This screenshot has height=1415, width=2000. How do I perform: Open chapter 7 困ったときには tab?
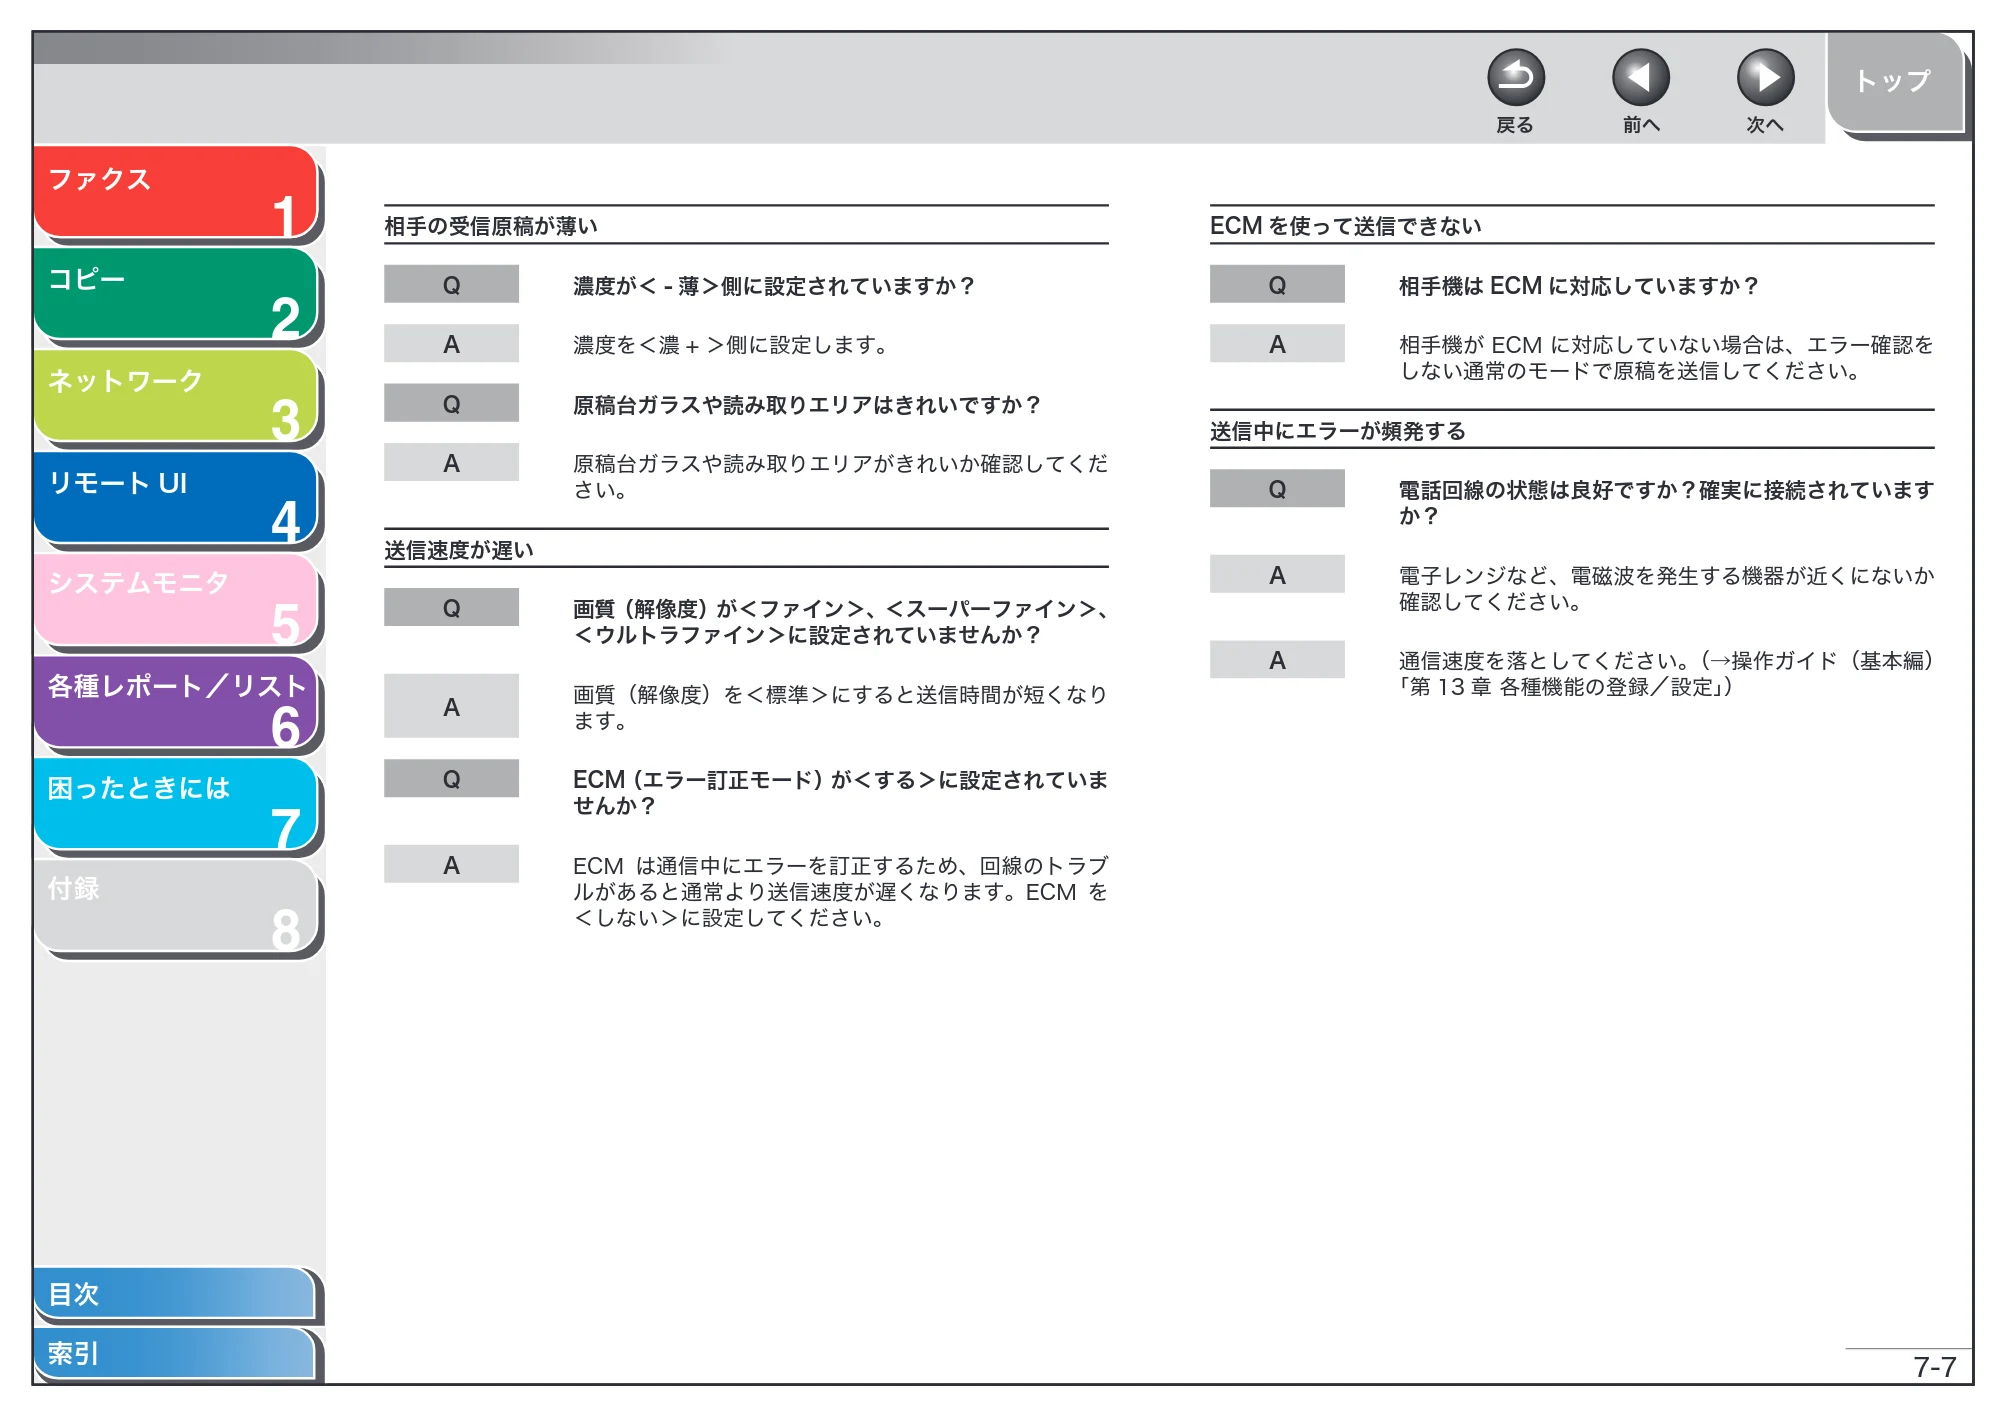point(175,804)
